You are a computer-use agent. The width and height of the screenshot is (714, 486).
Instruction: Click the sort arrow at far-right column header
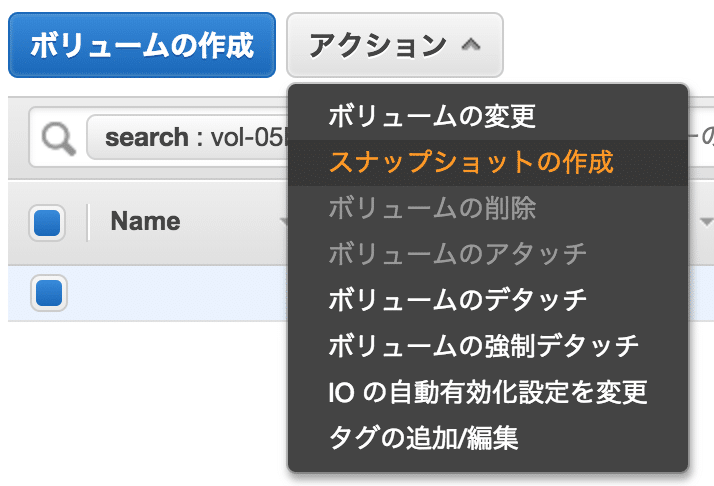click(706, 222)
